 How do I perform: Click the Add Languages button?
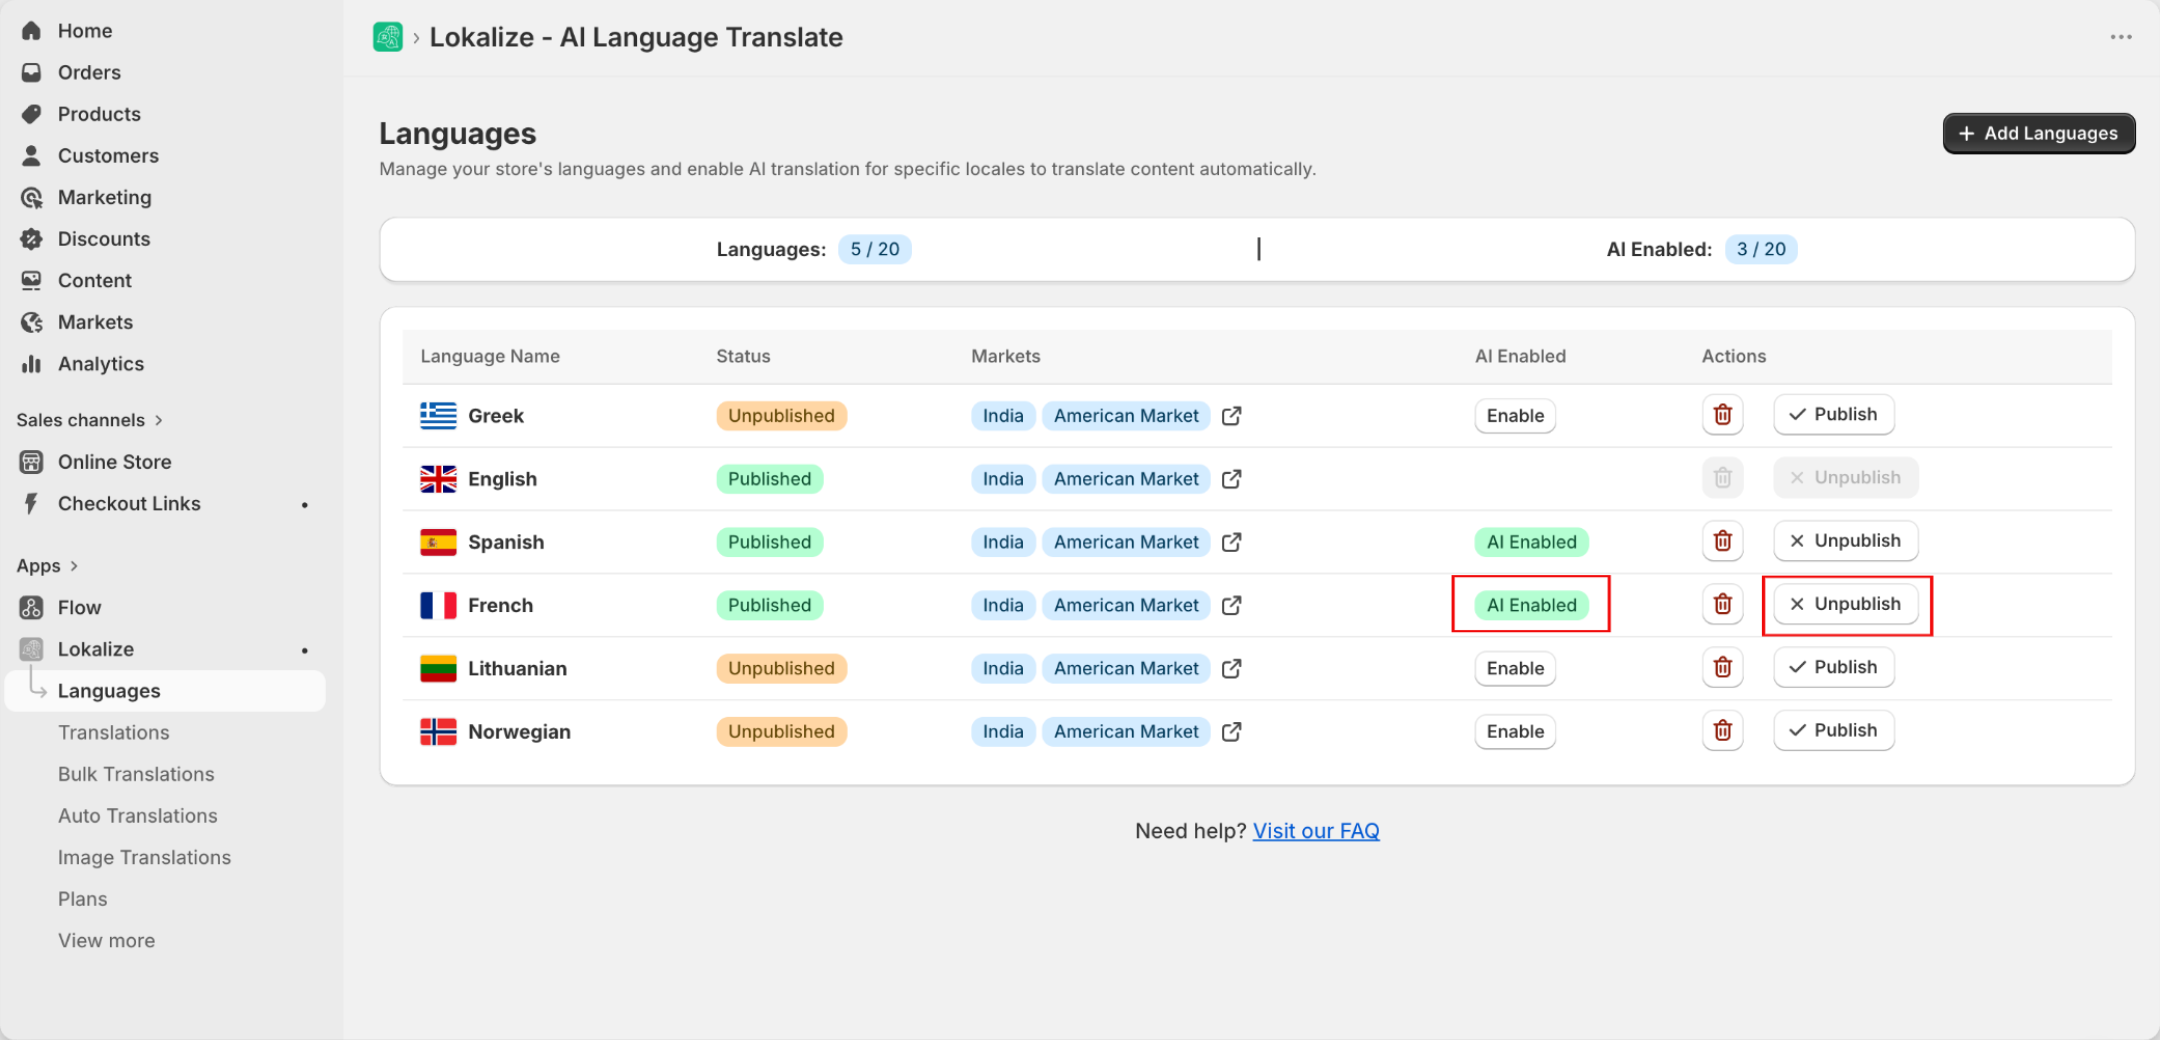pyautogui.click(x=2038, y=133)
